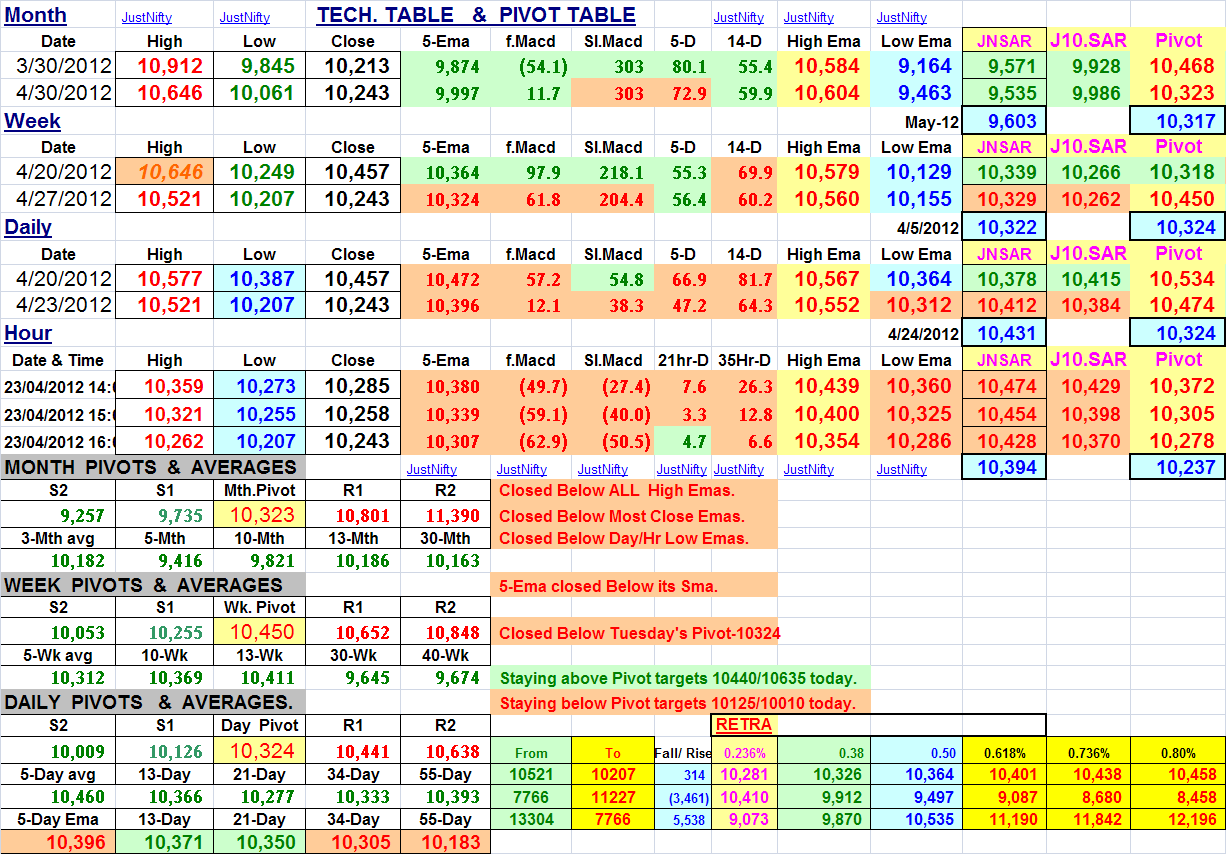Select 55-Day Ema value 10,183
This screenshot has width=1226, height=854.
point(446,842)
